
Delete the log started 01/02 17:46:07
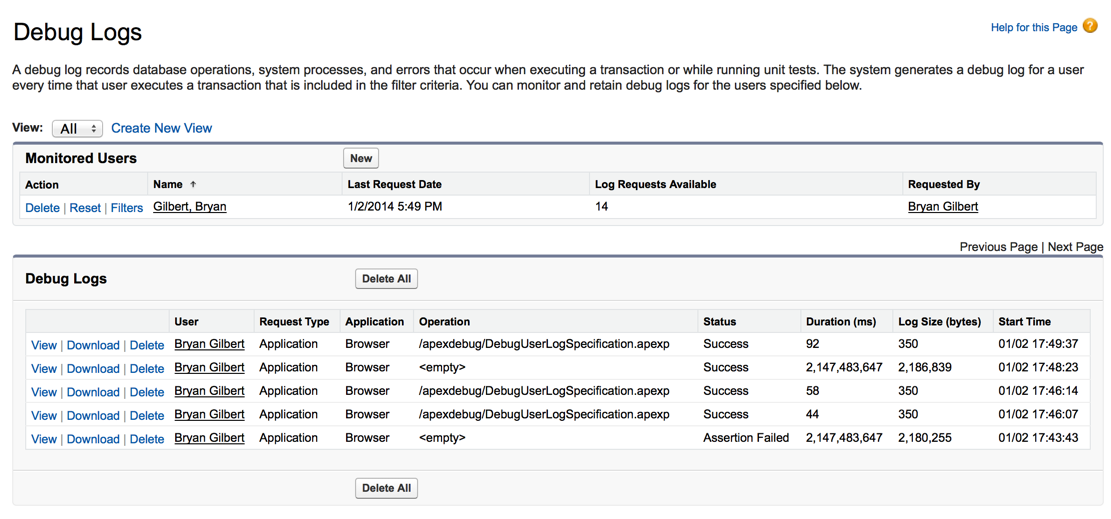tap(147, 415)
